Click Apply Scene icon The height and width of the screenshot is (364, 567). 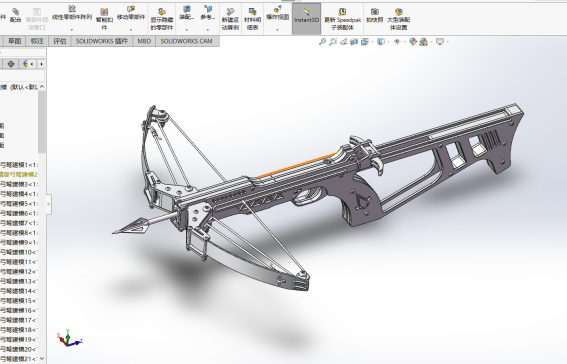click(x=423, y=42)
